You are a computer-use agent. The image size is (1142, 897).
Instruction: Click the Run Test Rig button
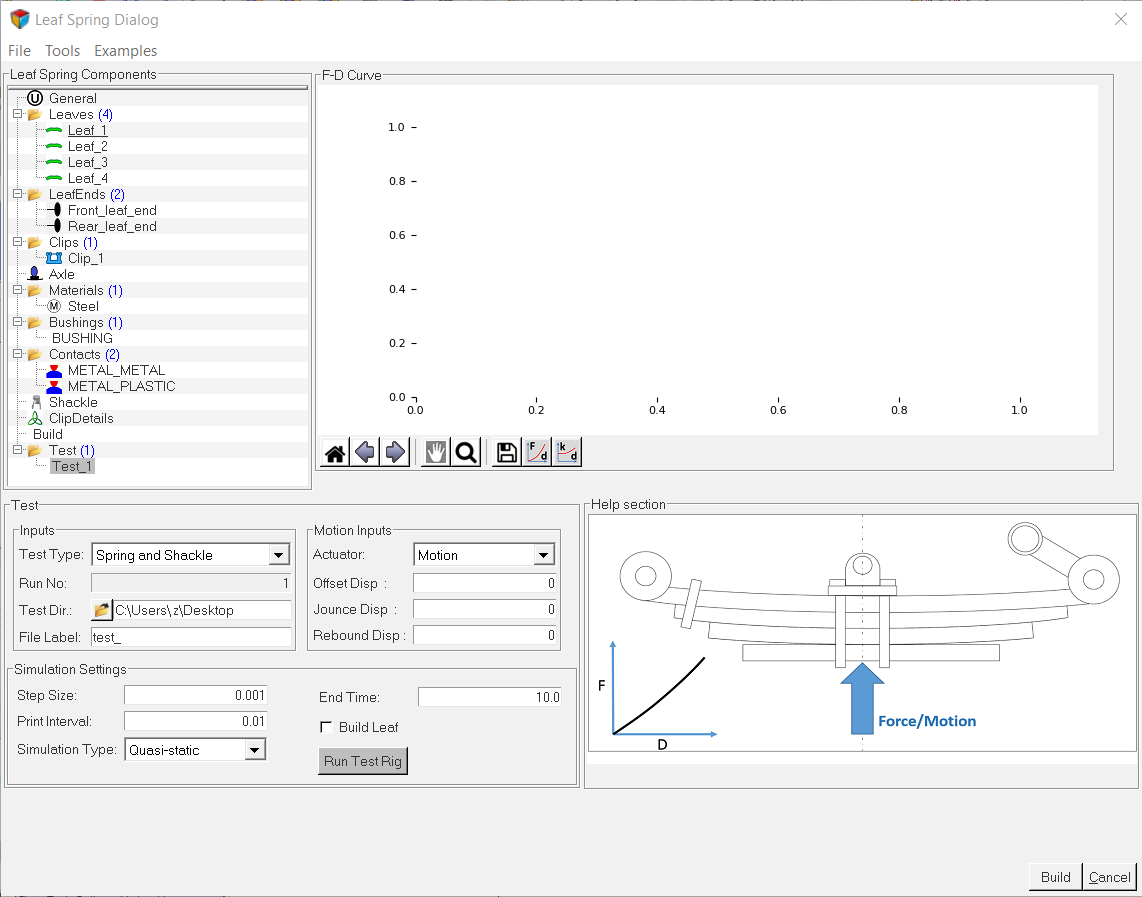(x=363, y=761)
